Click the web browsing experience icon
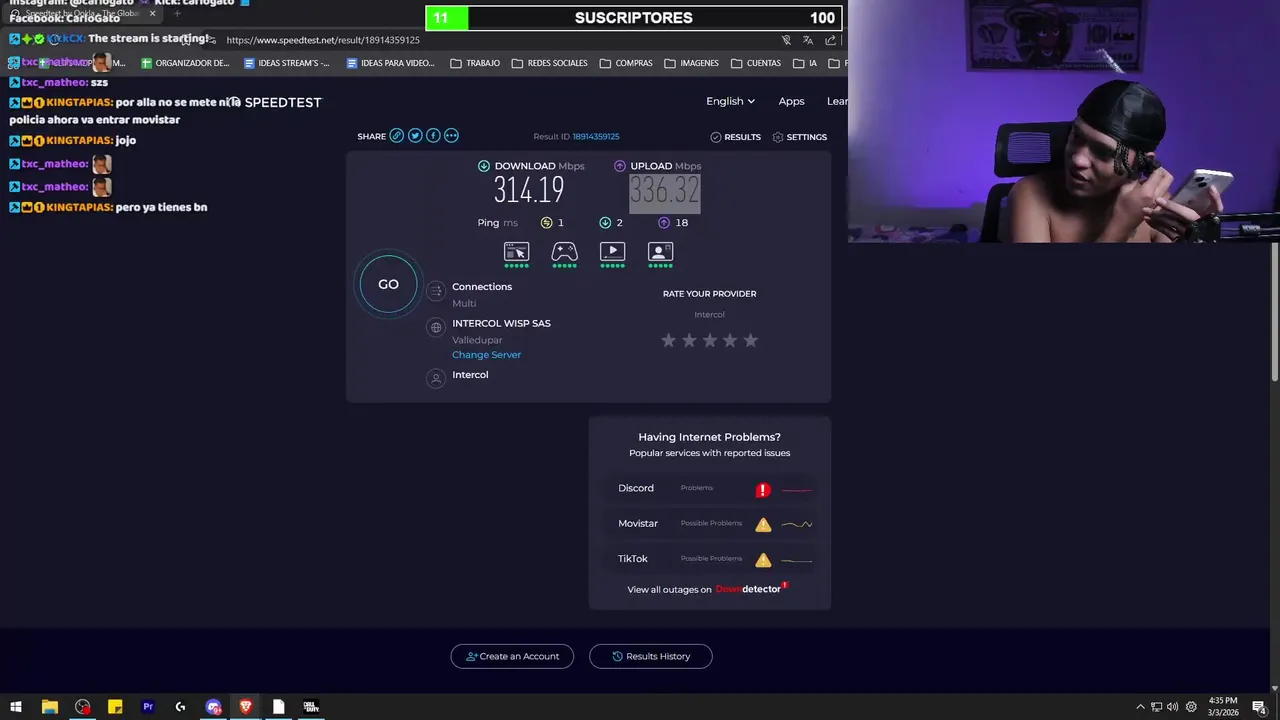1280x720 pixels. click(516, 252)
